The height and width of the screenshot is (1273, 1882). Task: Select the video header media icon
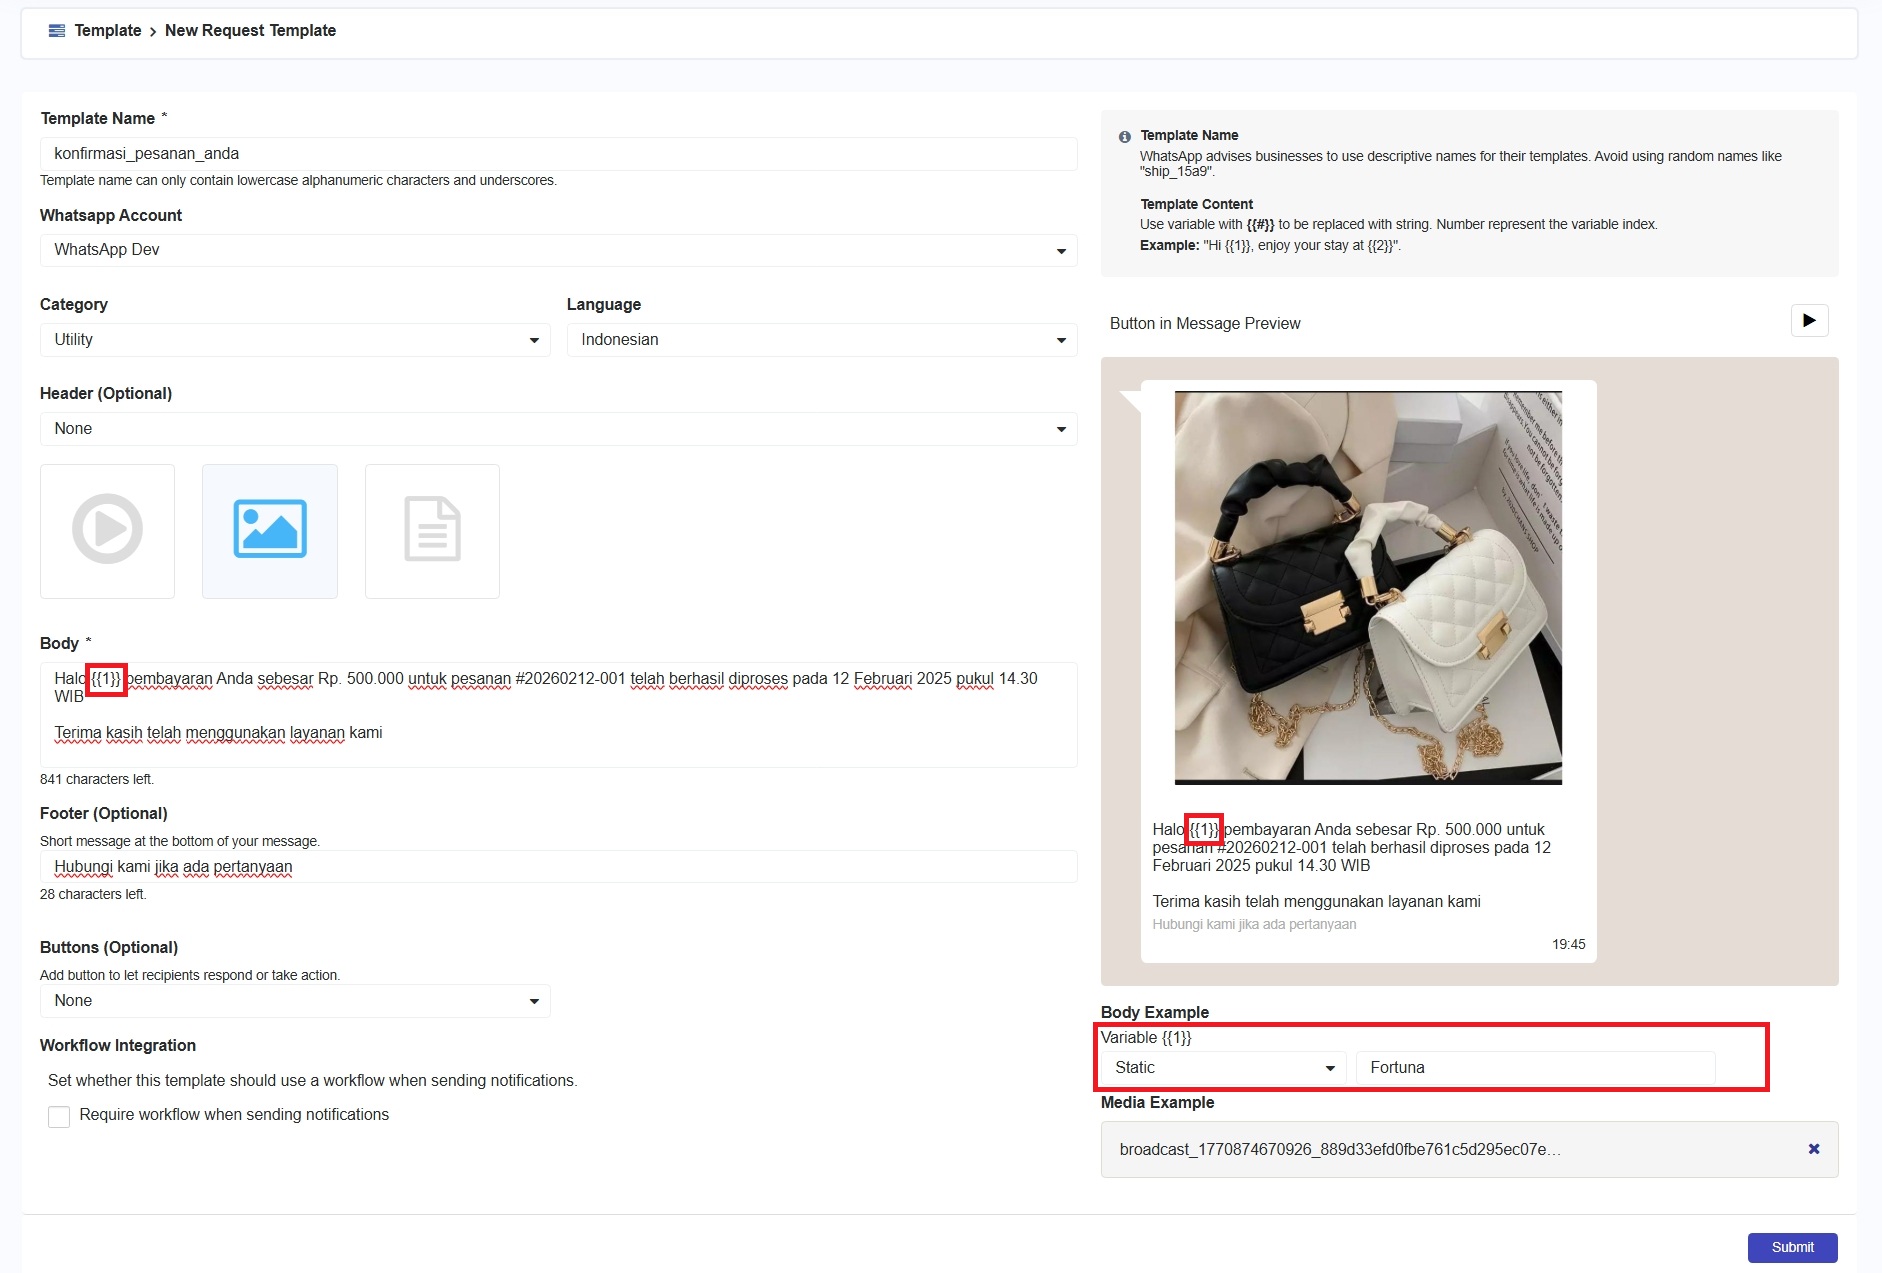coord(107,530)
